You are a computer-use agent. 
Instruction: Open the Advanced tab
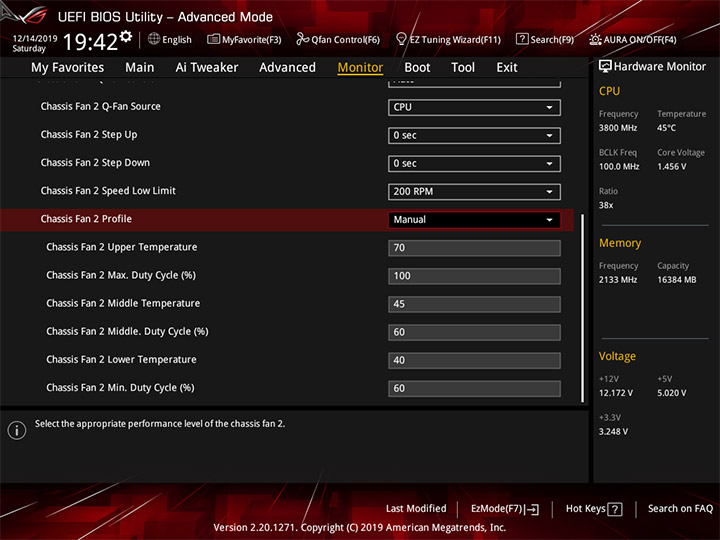[x=287, y=68]
